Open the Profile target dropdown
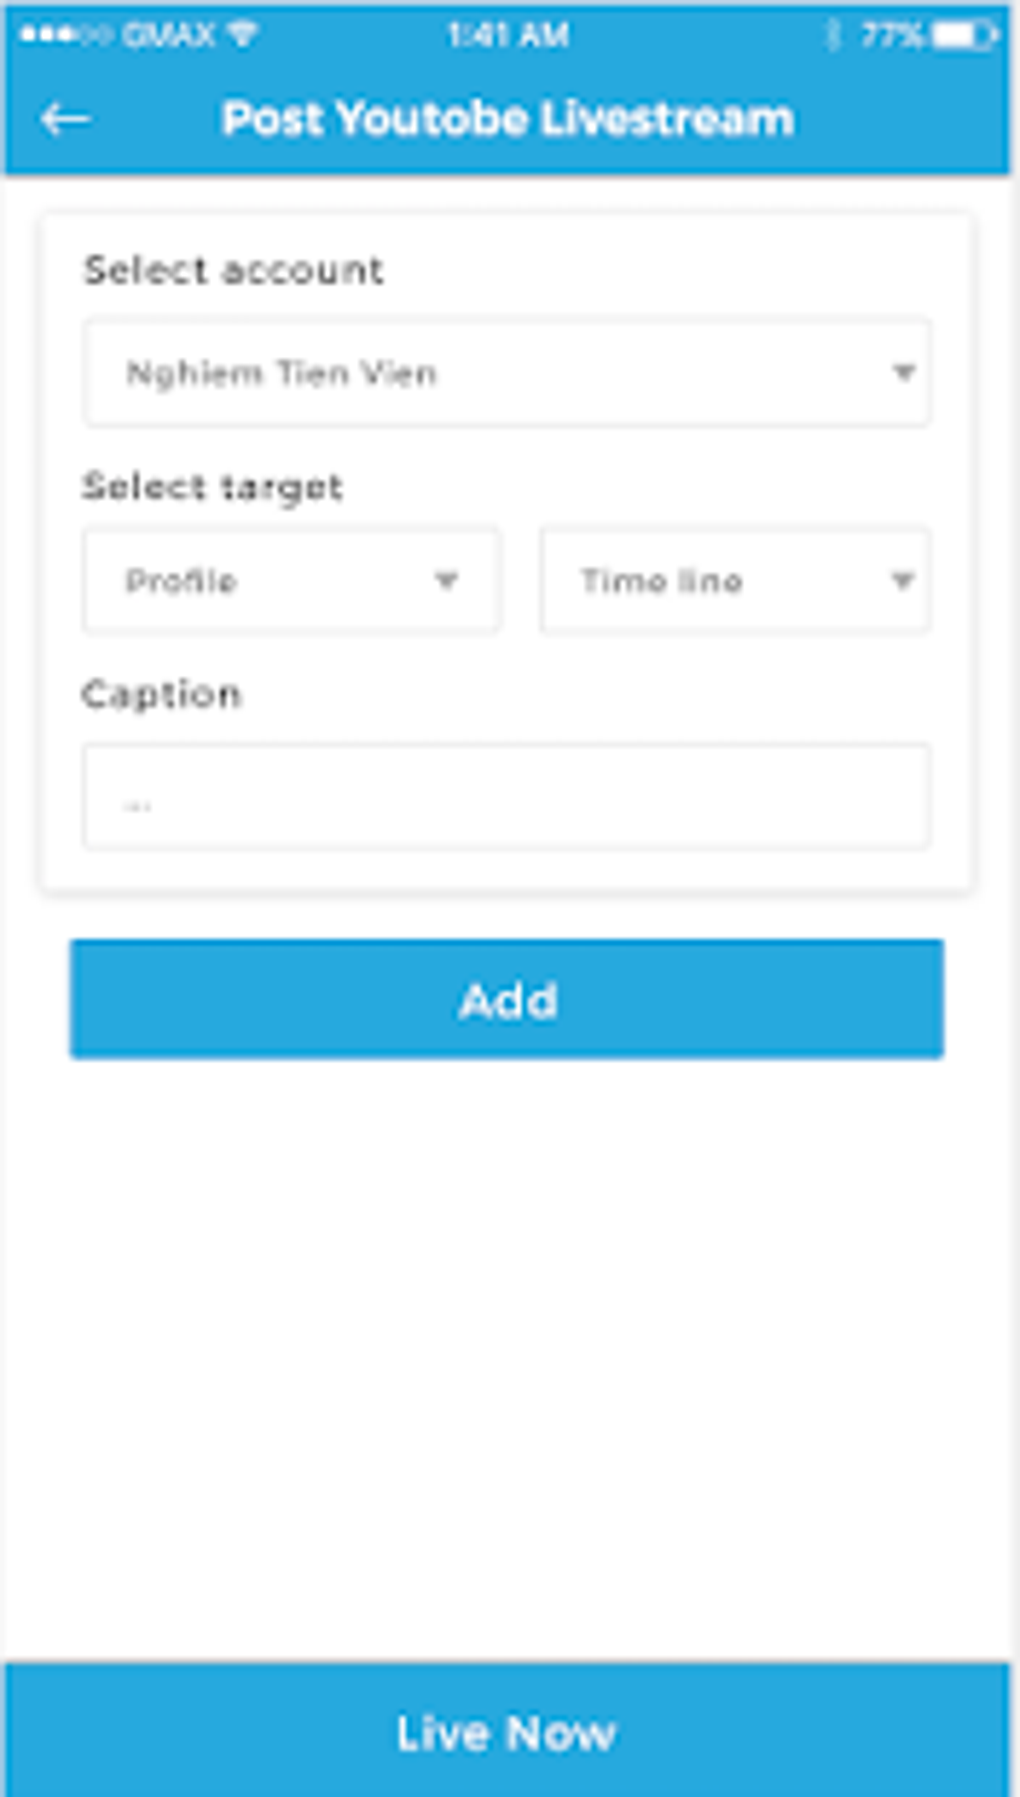1020x1797 pixels. 290,580
